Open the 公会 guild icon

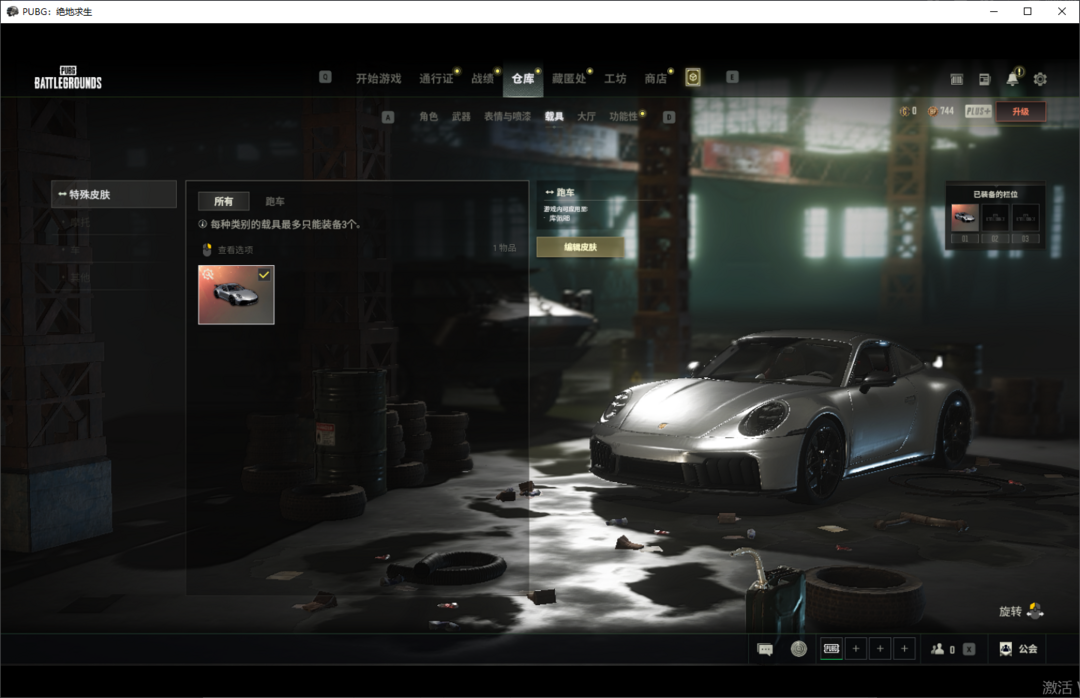[1006, 649]
